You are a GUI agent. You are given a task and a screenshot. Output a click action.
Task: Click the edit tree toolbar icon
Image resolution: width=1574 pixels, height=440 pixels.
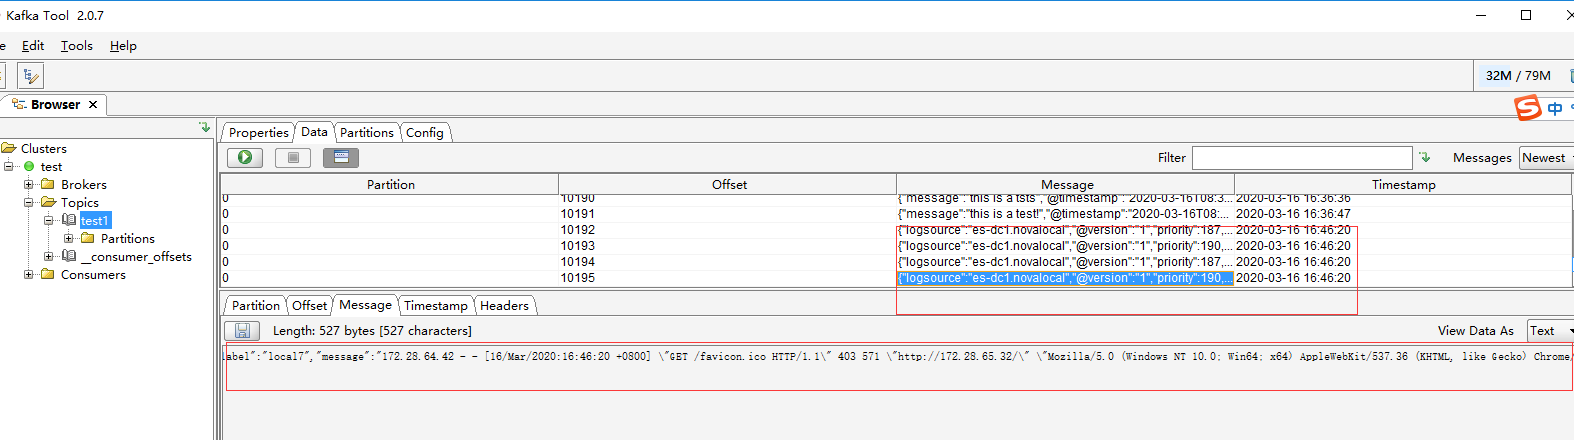[x=30, y=76]
